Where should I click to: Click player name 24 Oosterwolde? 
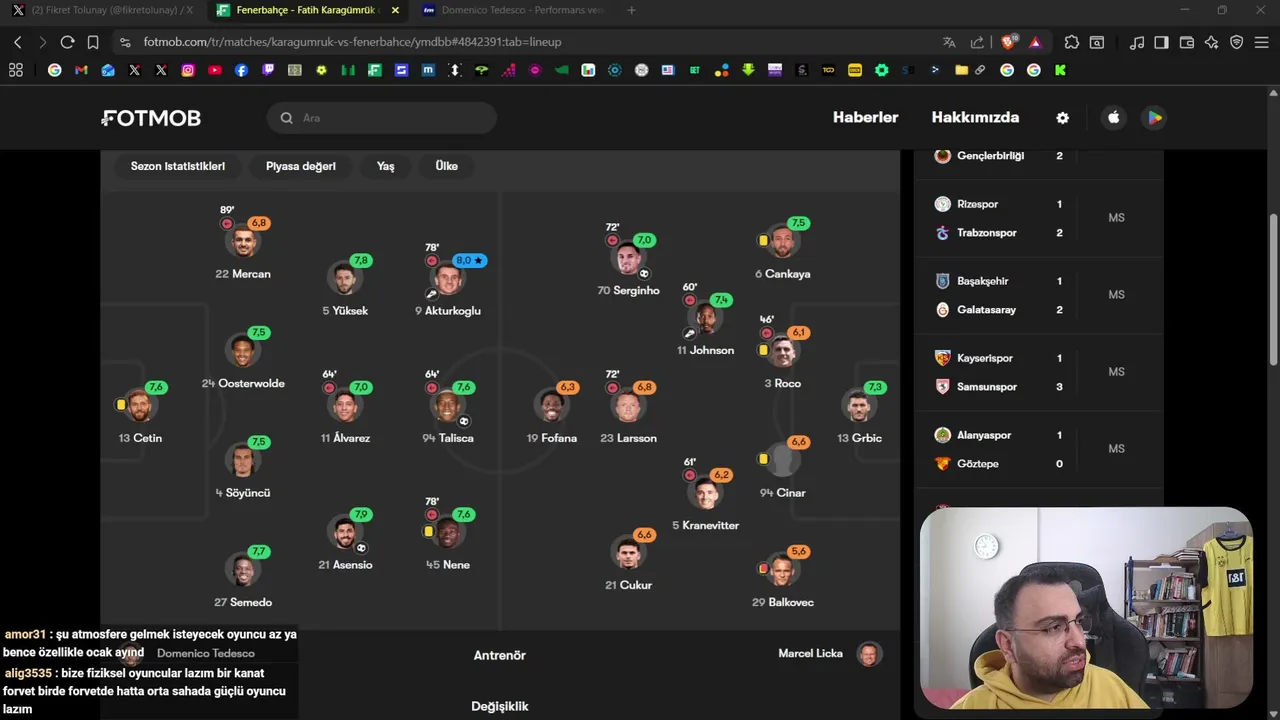click(243, 384)
